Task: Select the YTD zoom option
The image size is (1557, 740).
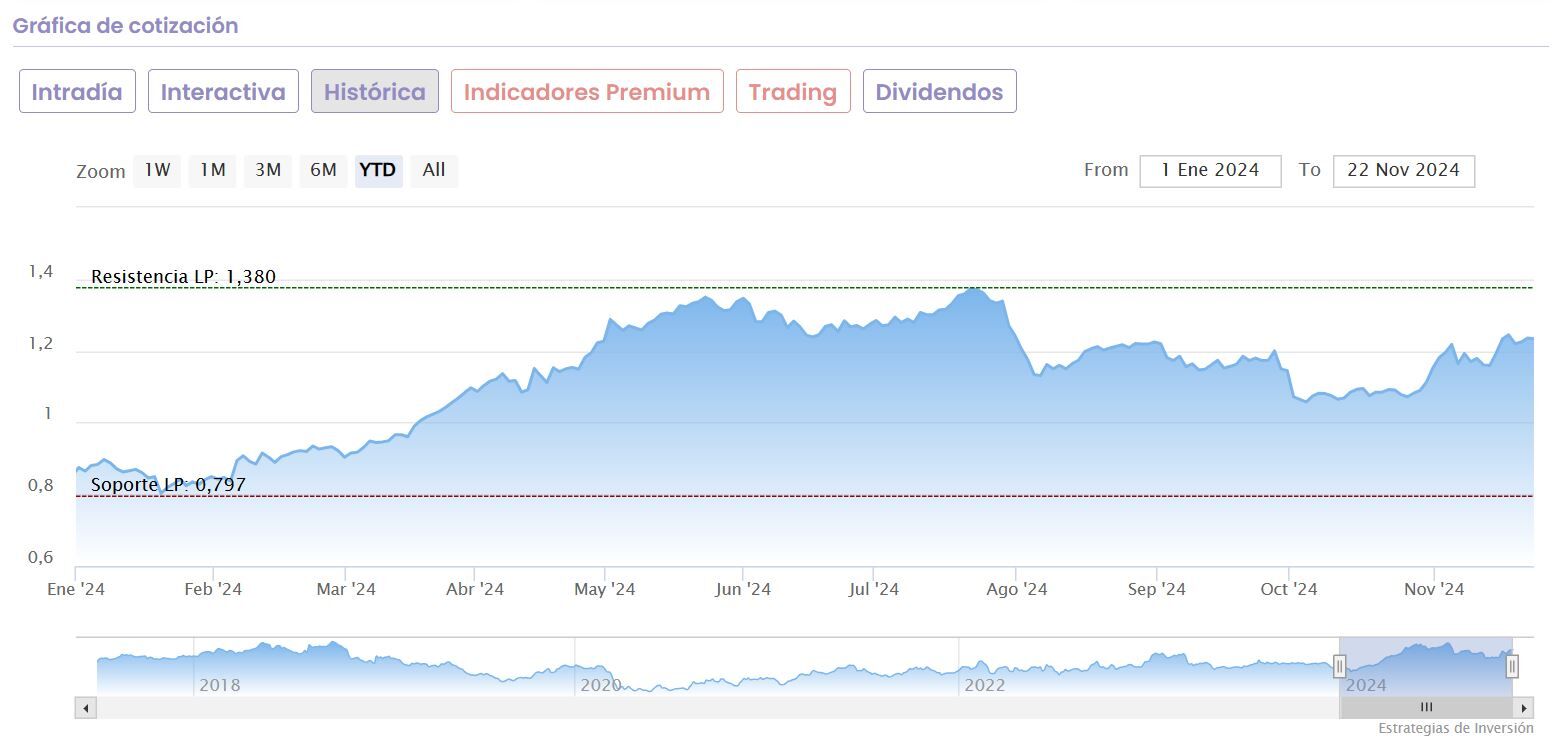Action: click(378, 170)
